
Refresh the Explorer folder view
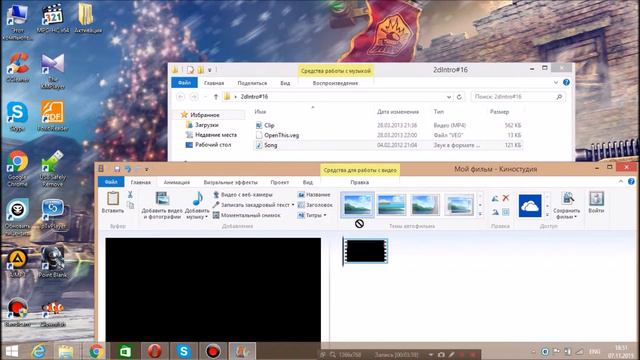pos(459,97)
